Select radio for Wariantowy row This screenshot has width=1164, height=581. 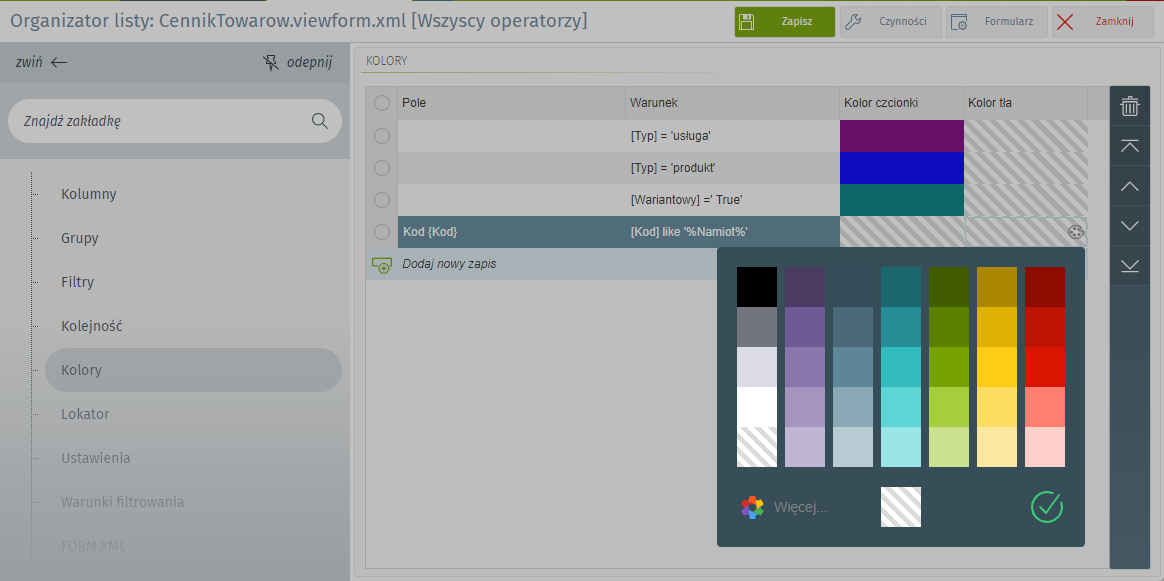(x=381, y=200)
